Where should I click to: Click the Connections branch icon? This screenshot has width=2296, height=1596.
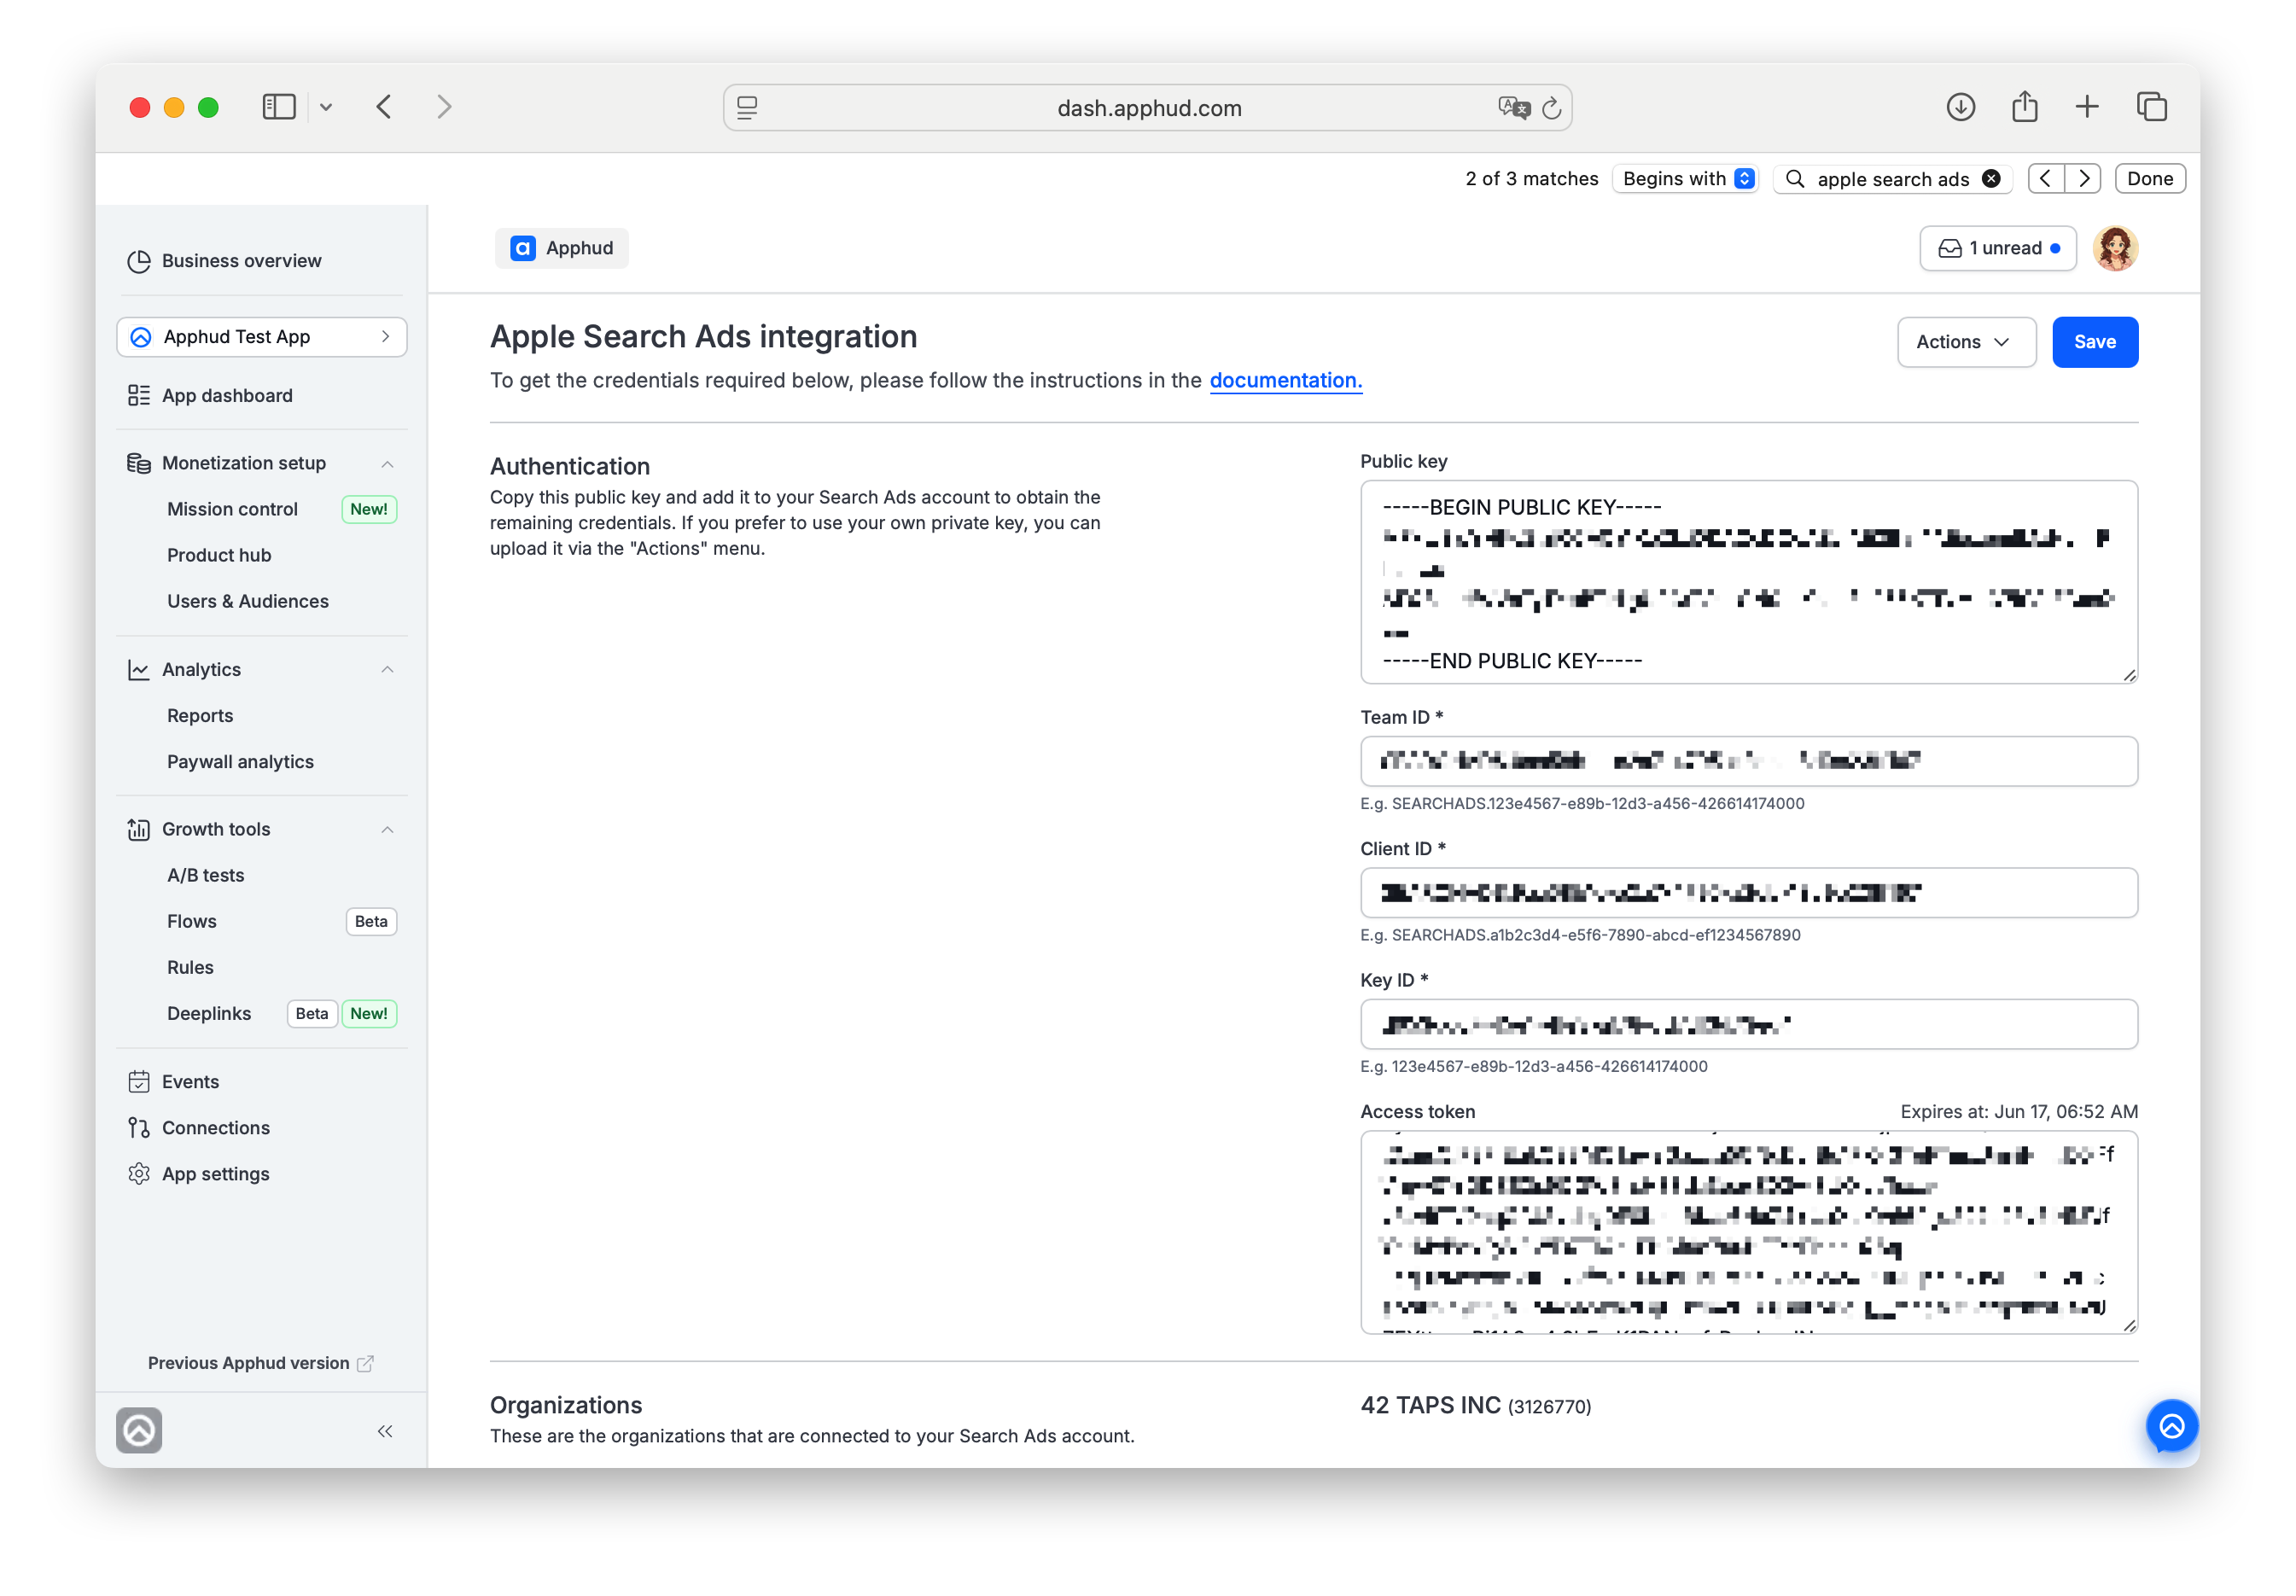click(139, 1128)
